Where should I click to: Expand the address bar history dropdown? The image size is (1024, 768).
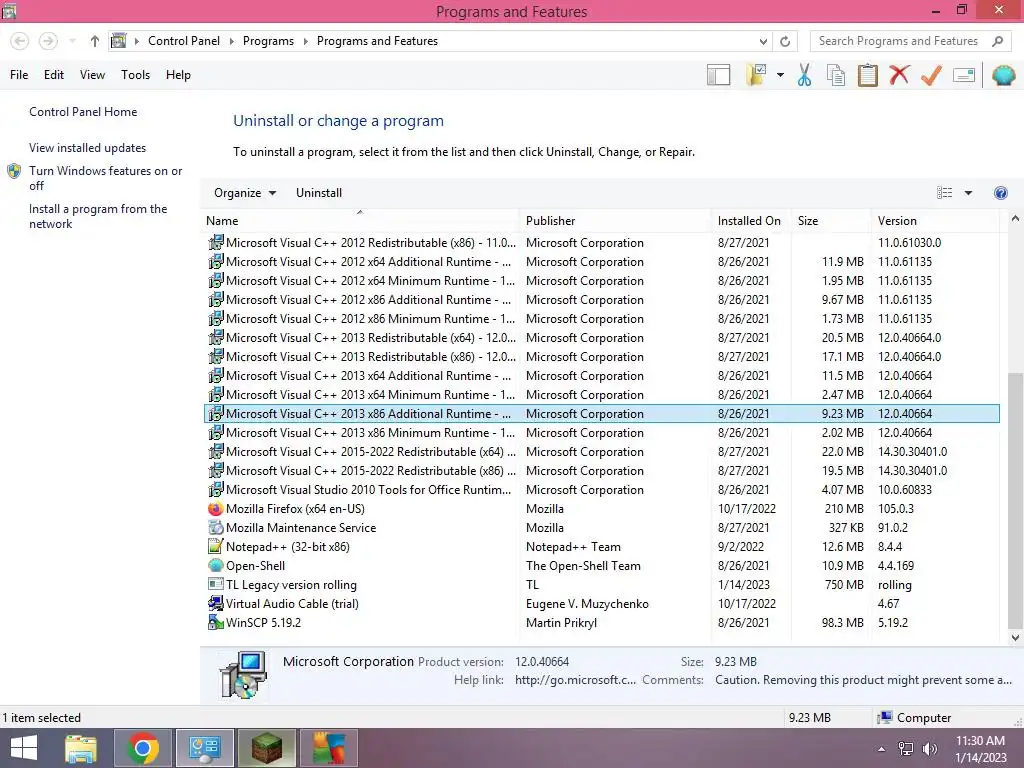763,41
